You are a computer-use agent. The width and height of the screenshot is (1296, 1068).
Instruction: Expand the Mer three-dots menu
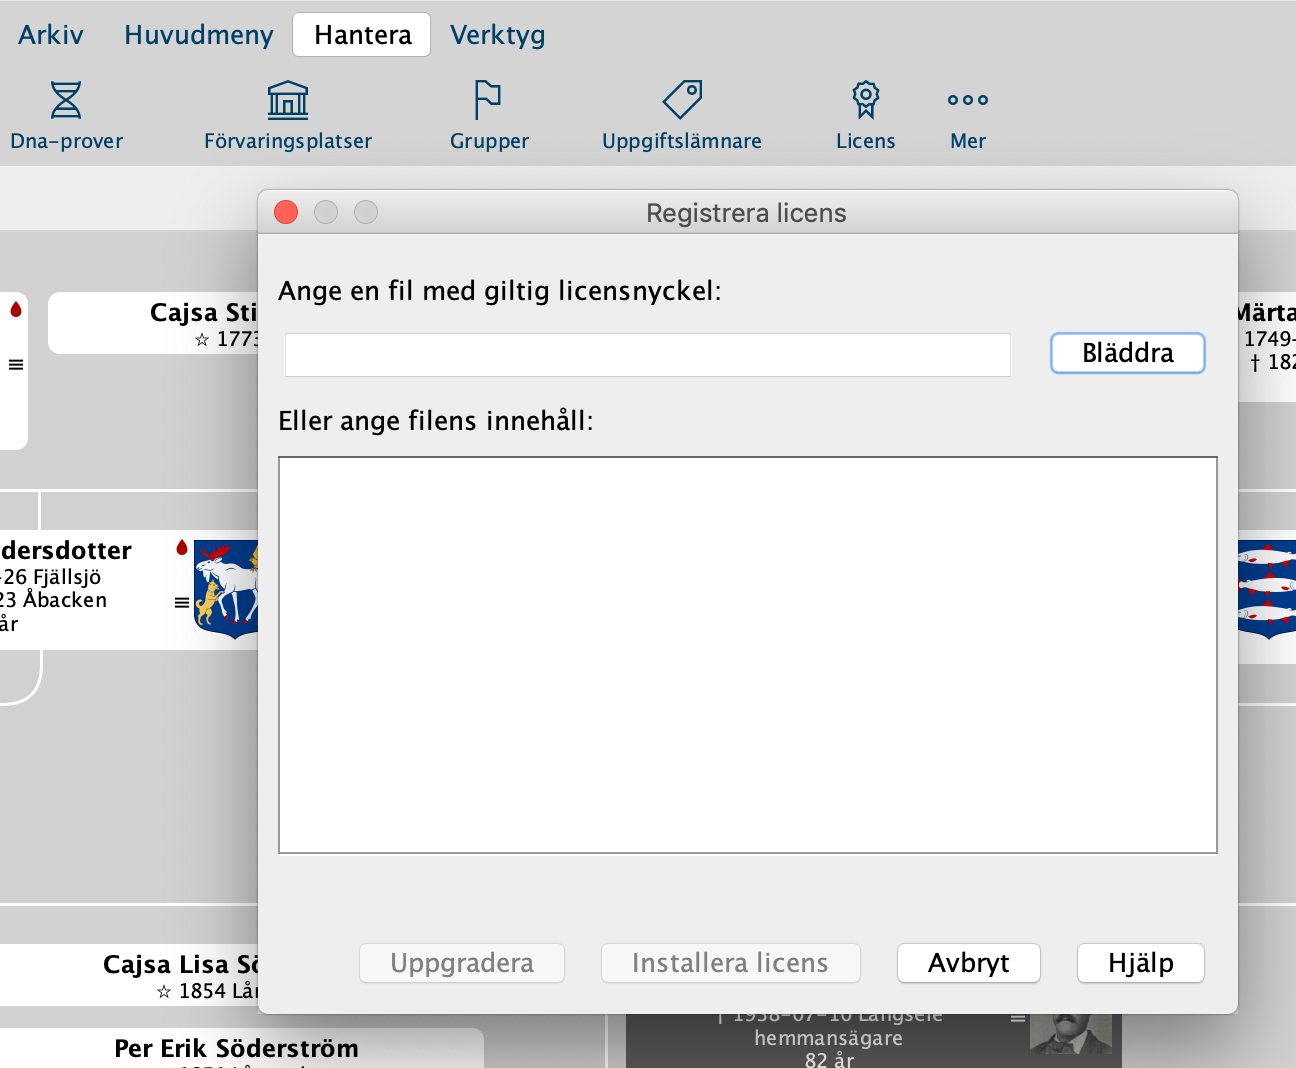(967, 100)
